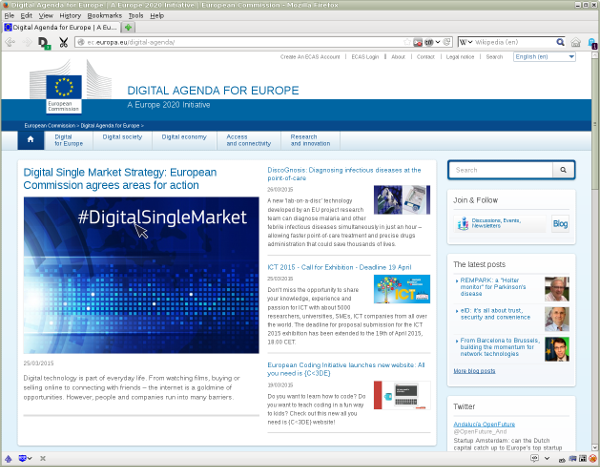Open the View menu
This screenshot has width=600, height=467.
[x=46, y=15]
